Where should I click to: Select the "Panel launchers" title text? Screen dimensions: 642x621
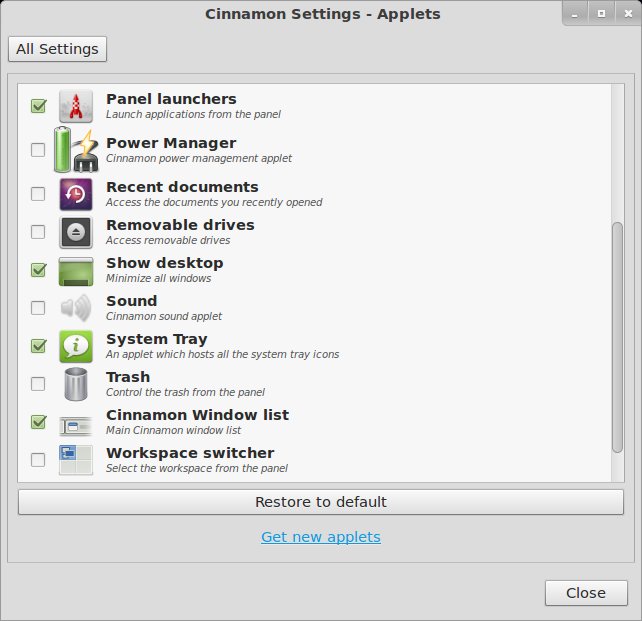tap(171, 99)
